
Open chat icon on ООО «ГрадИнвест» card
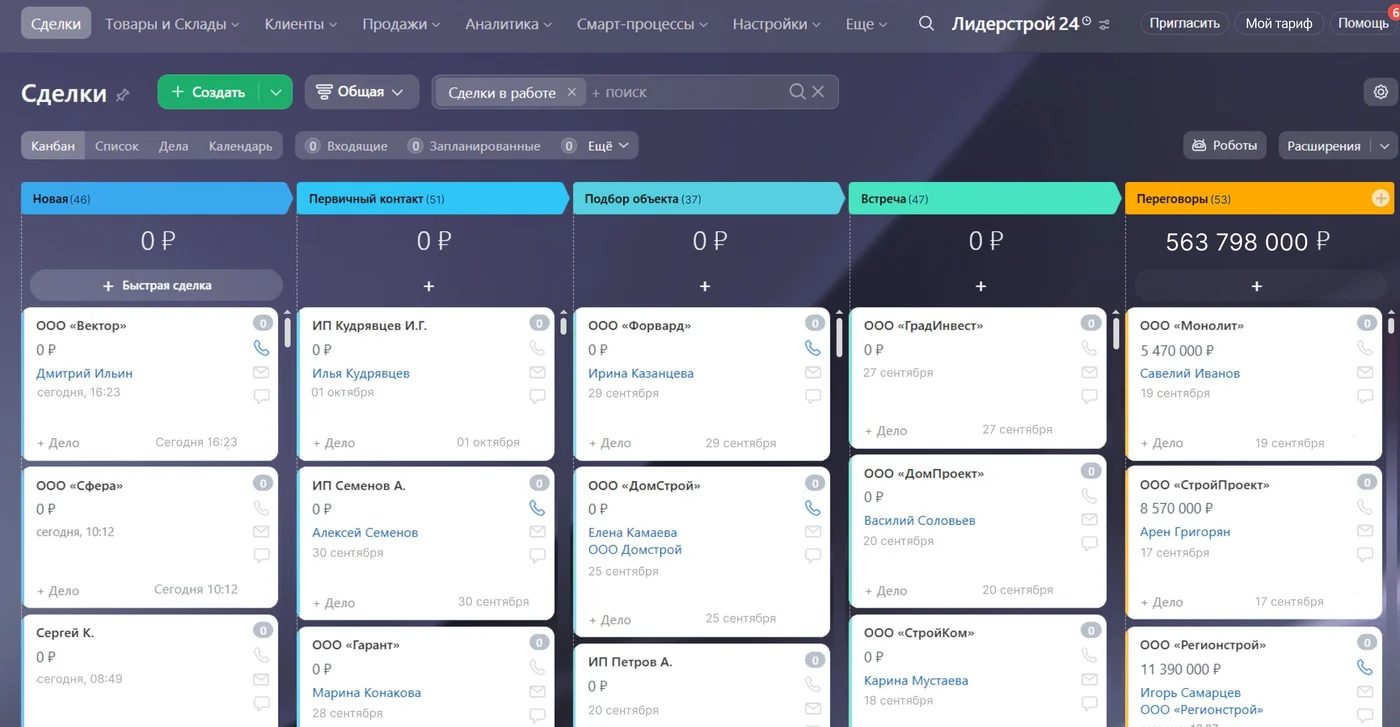1089,396
